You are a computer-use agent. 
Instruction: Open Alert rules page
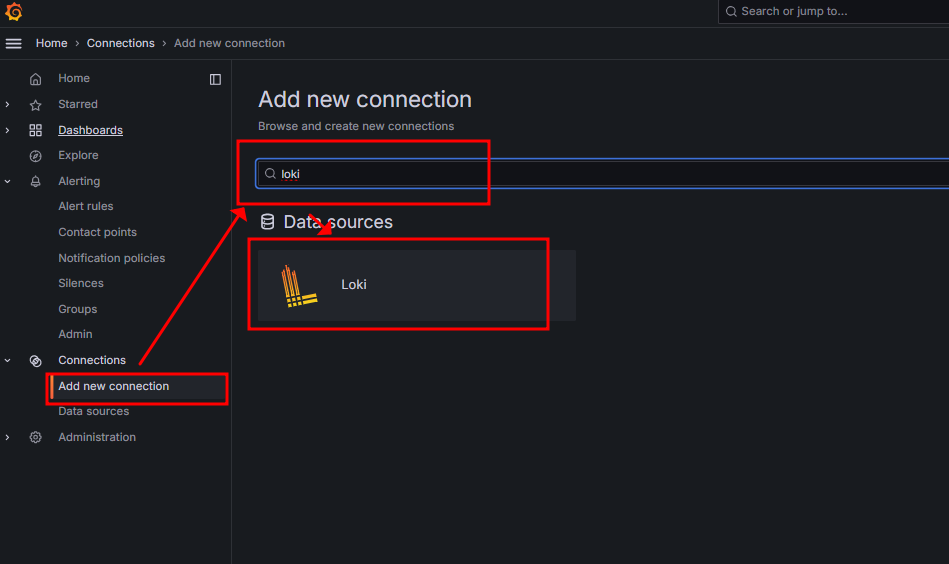(85, 206)
